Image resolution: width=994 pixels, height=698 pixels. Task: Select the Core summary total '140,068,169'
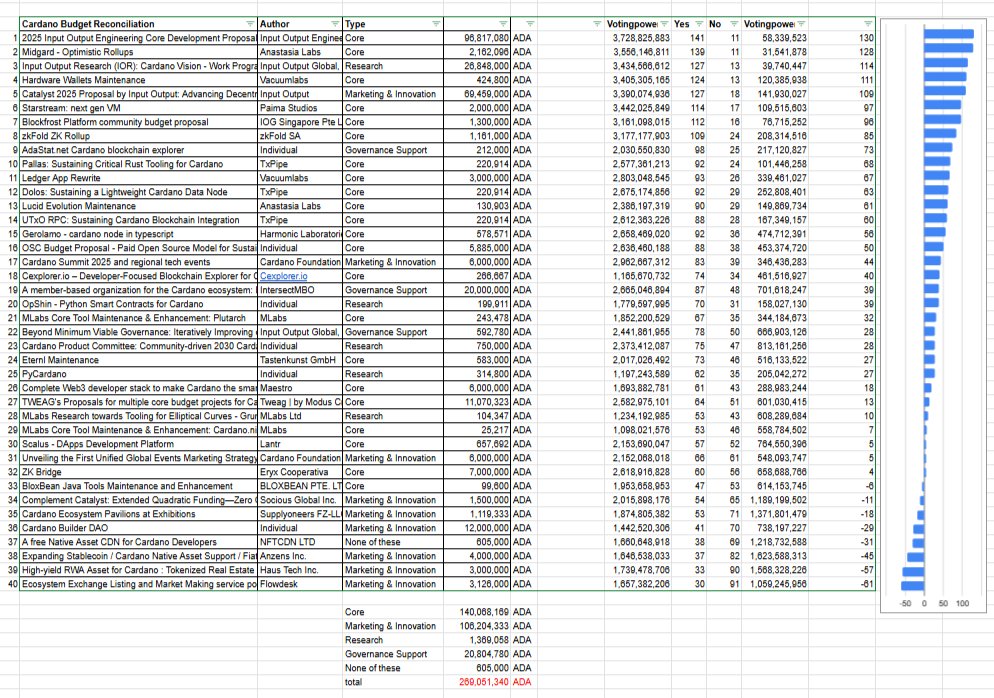(x=477, y=612)
